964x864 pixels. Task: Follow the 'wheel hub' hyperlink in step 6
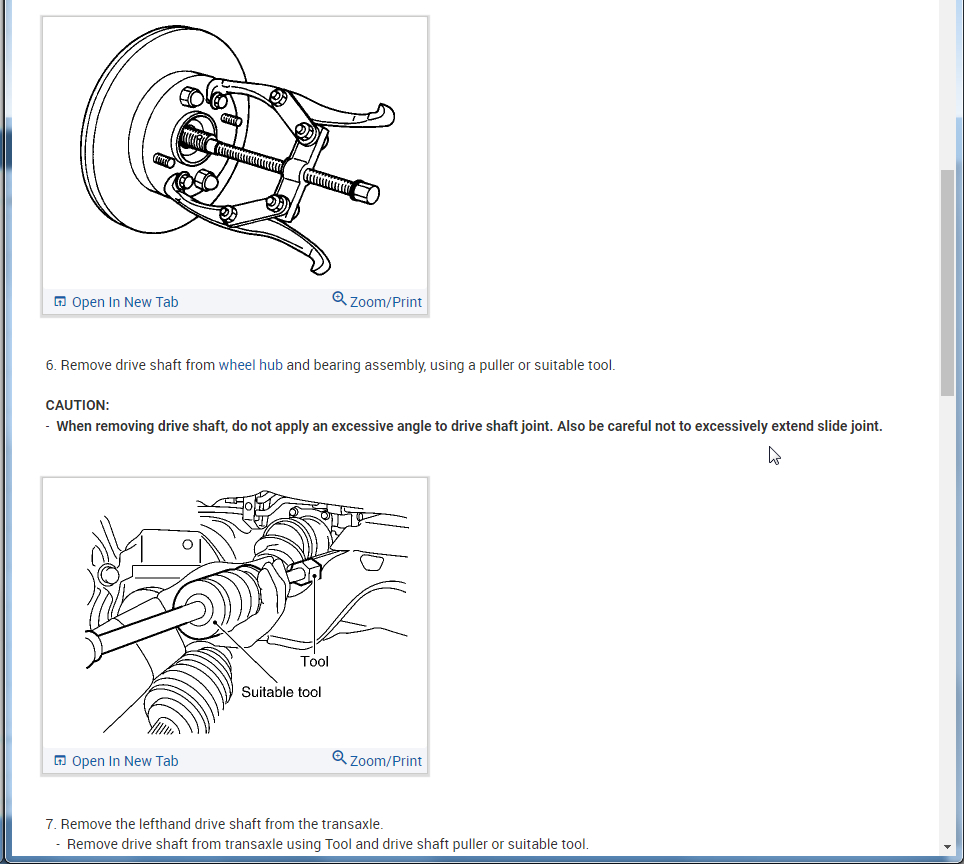pyautogui.click(x=250, y=365)
